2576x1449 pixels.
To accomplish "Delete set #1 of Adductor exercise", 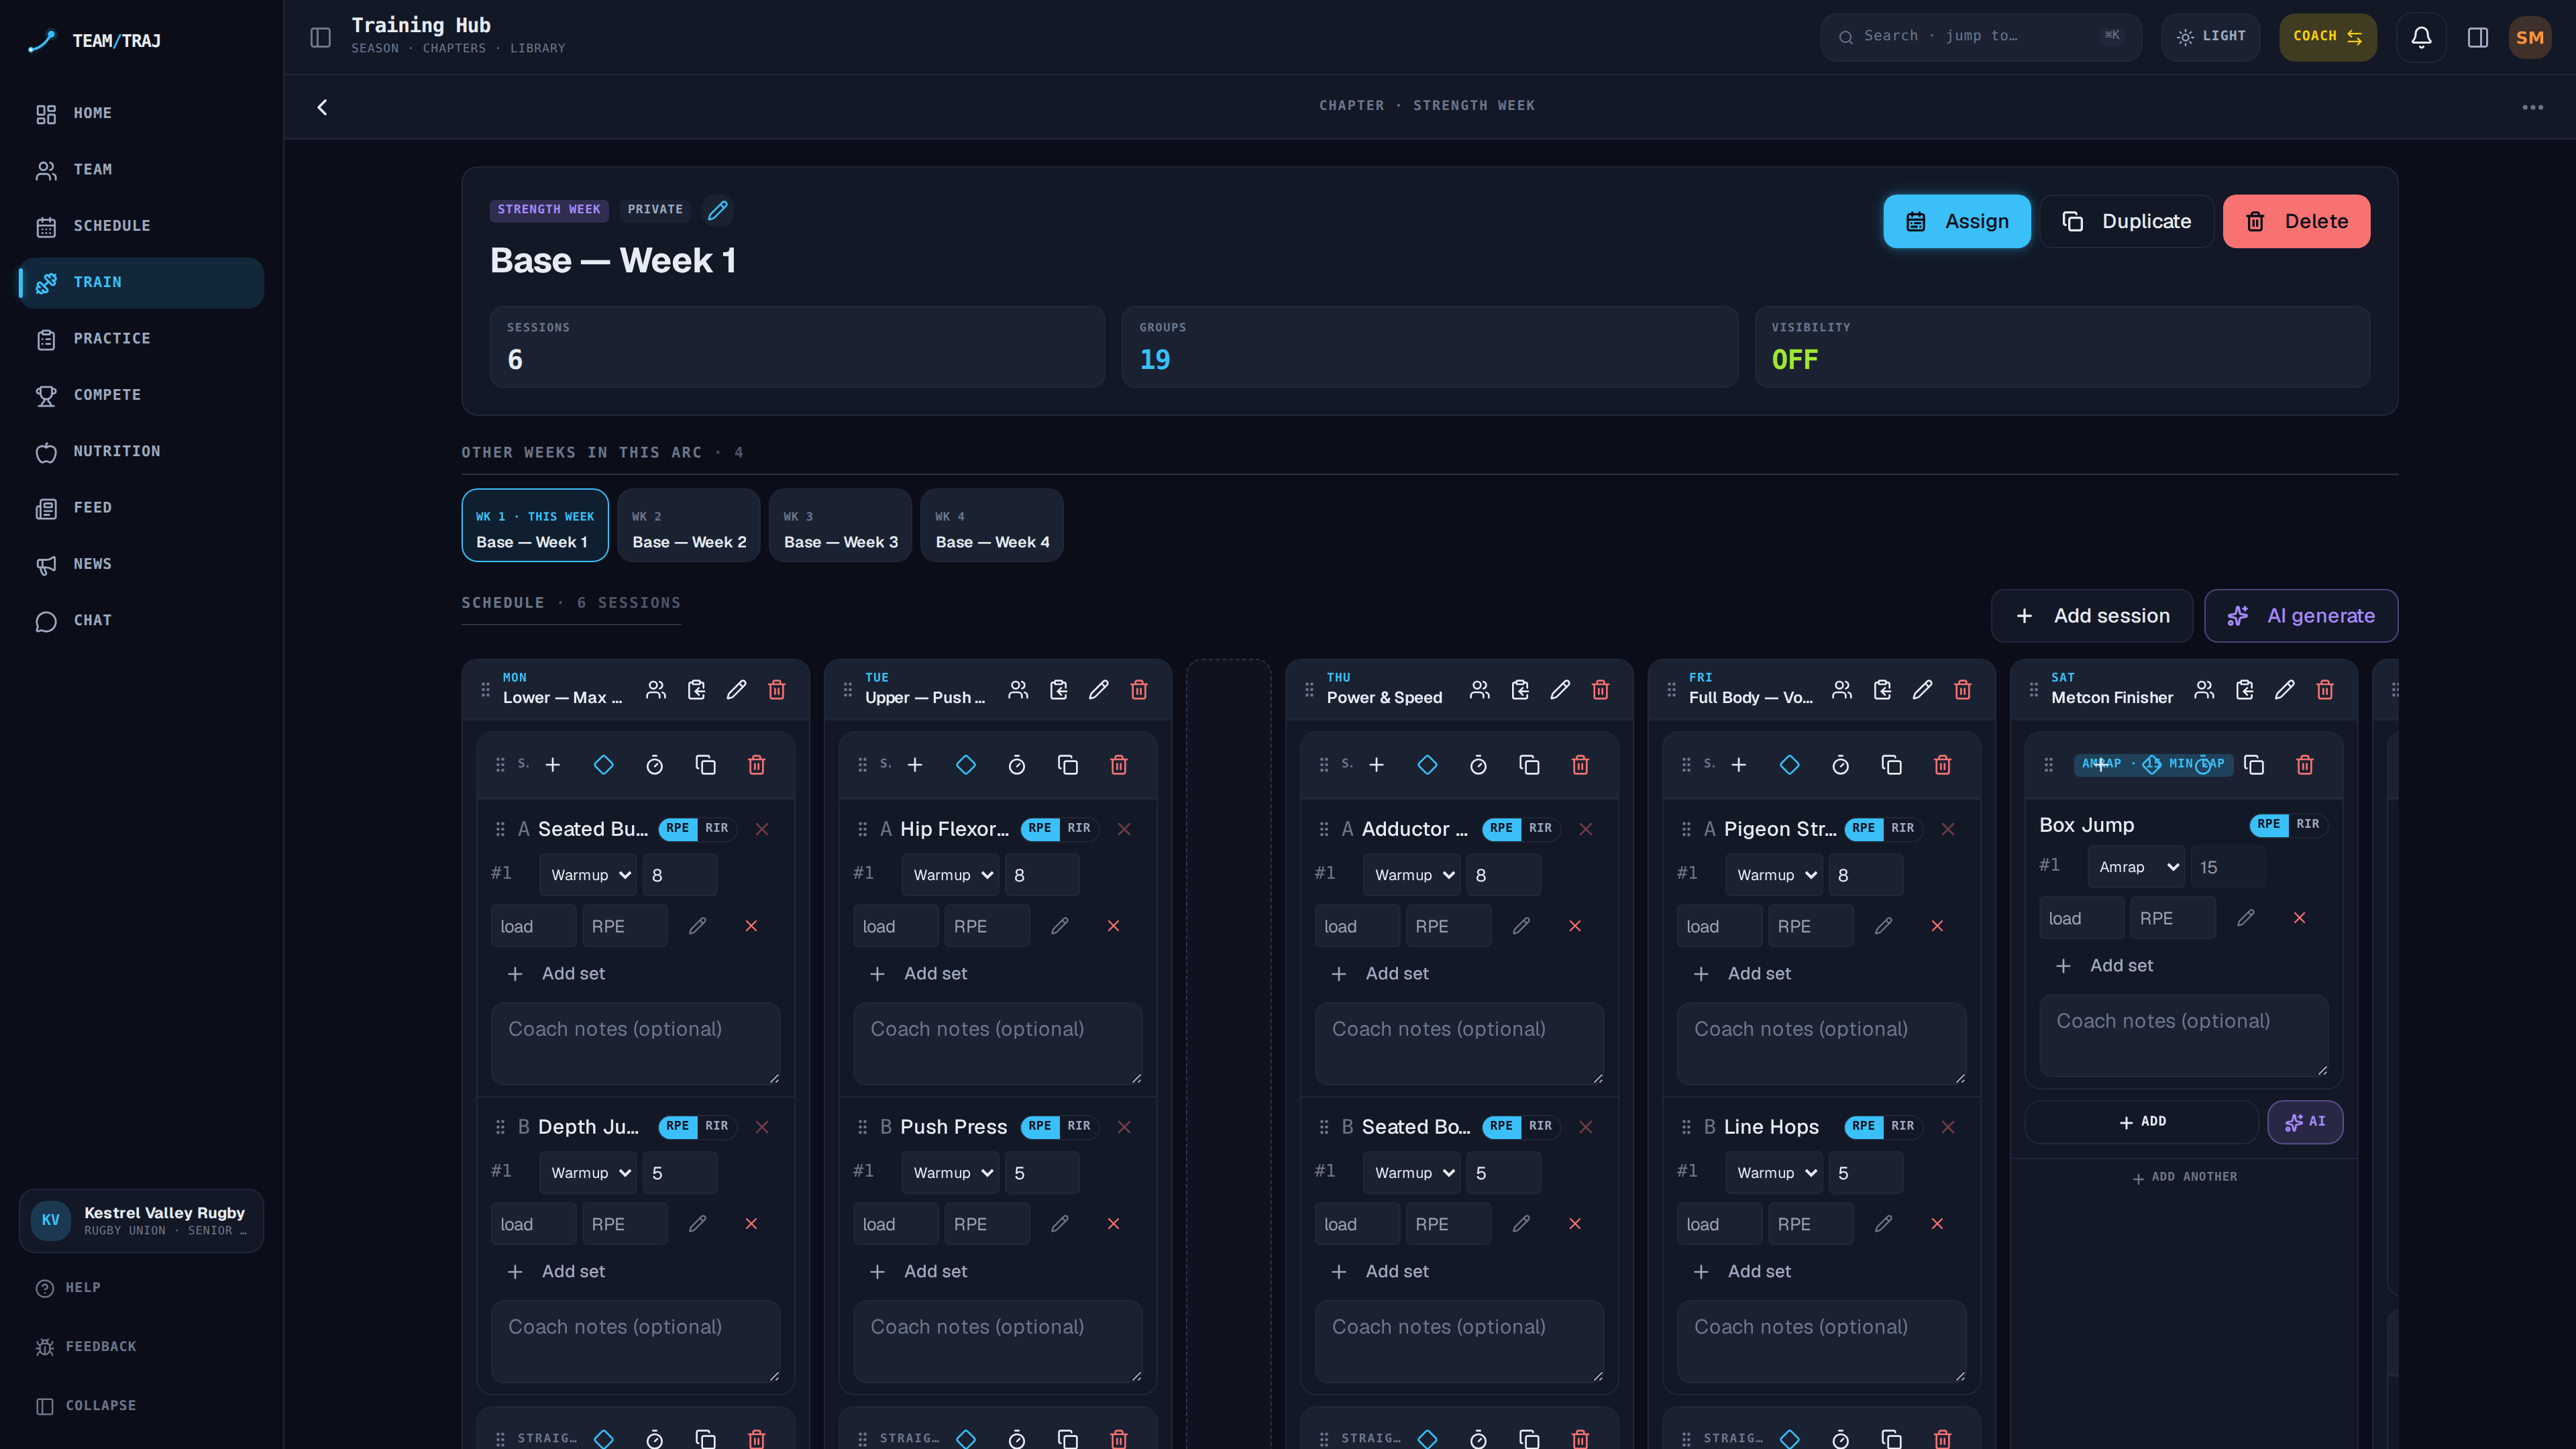I will pos(1575,926).
